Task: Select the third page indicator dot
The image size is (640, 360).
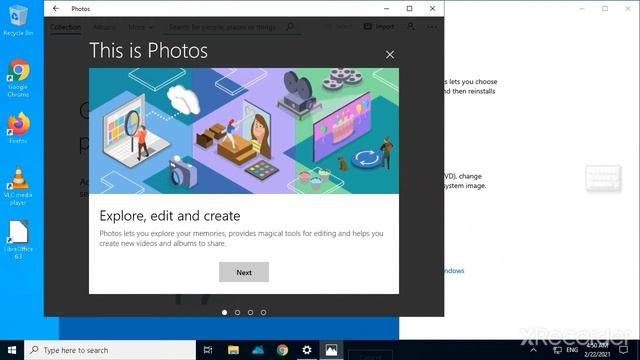Action: 251,312
